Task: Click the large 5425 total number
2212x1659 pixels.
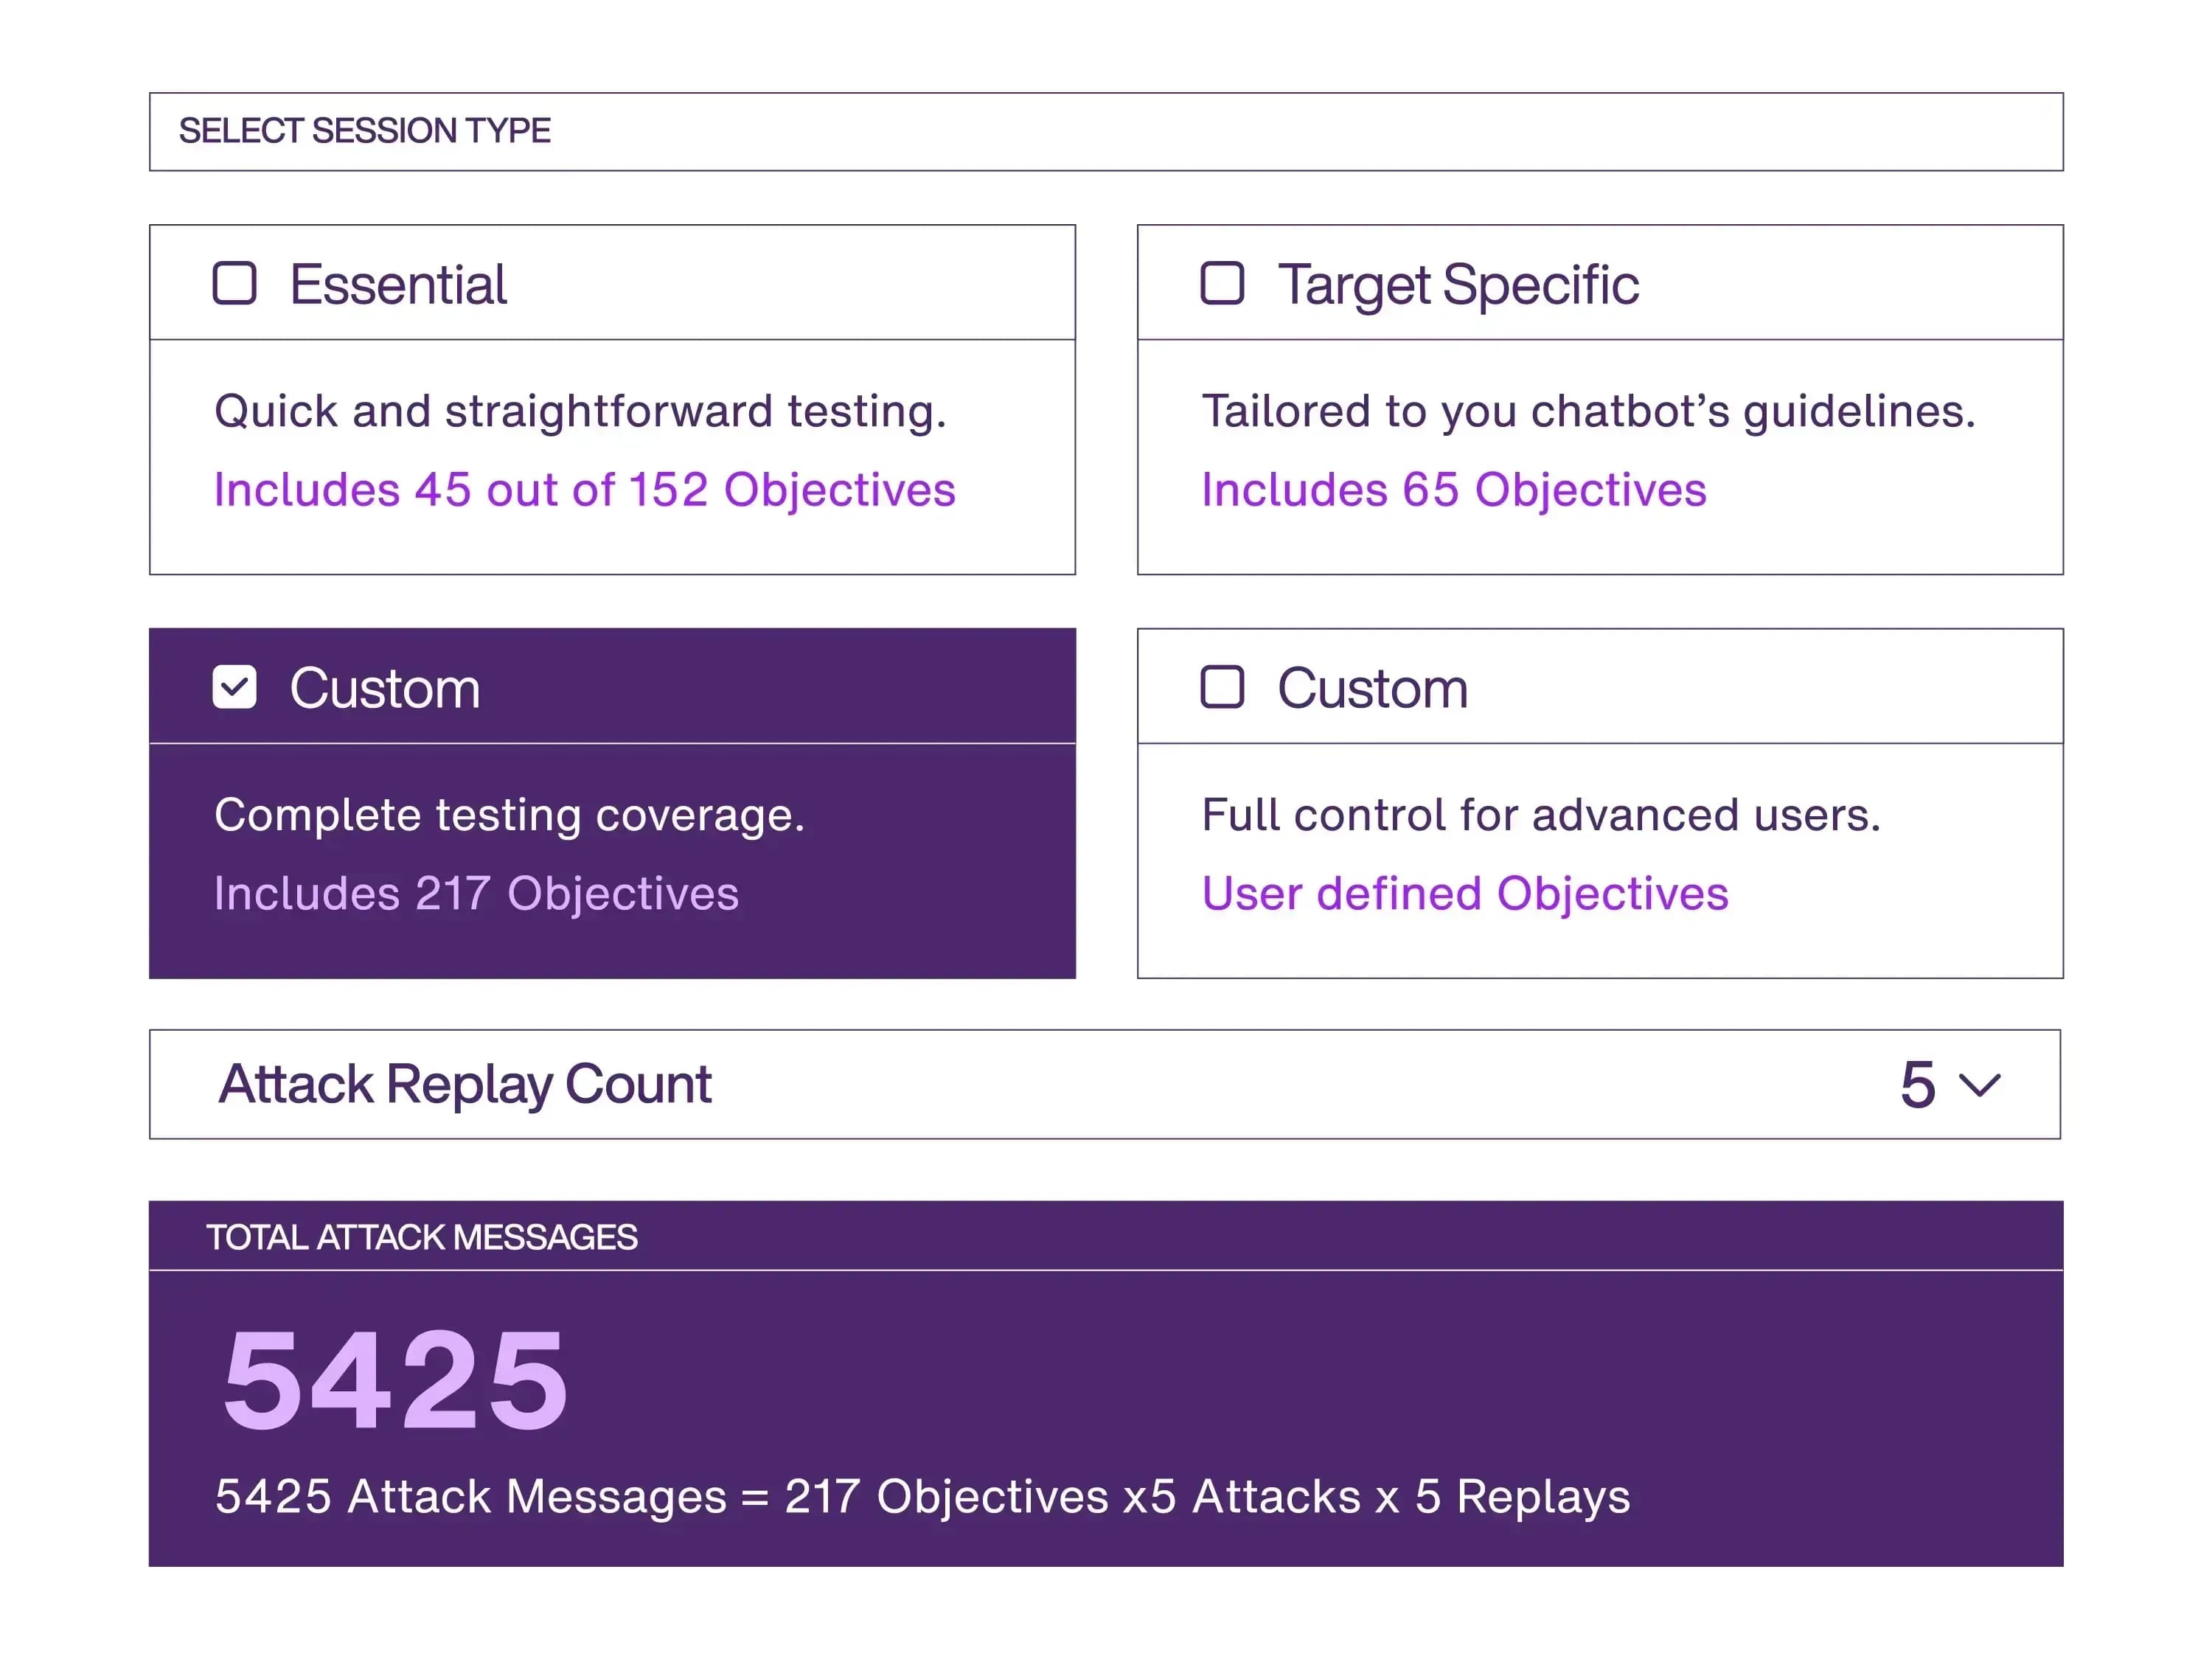Action: click(395, 1380)
